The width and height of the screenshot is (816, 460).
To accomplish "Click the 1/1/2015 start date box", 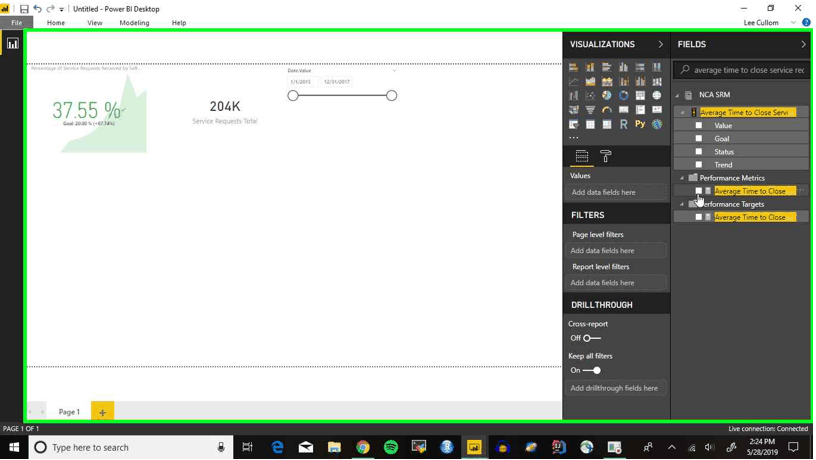I will pyautogui.click(x=301, y=82).
